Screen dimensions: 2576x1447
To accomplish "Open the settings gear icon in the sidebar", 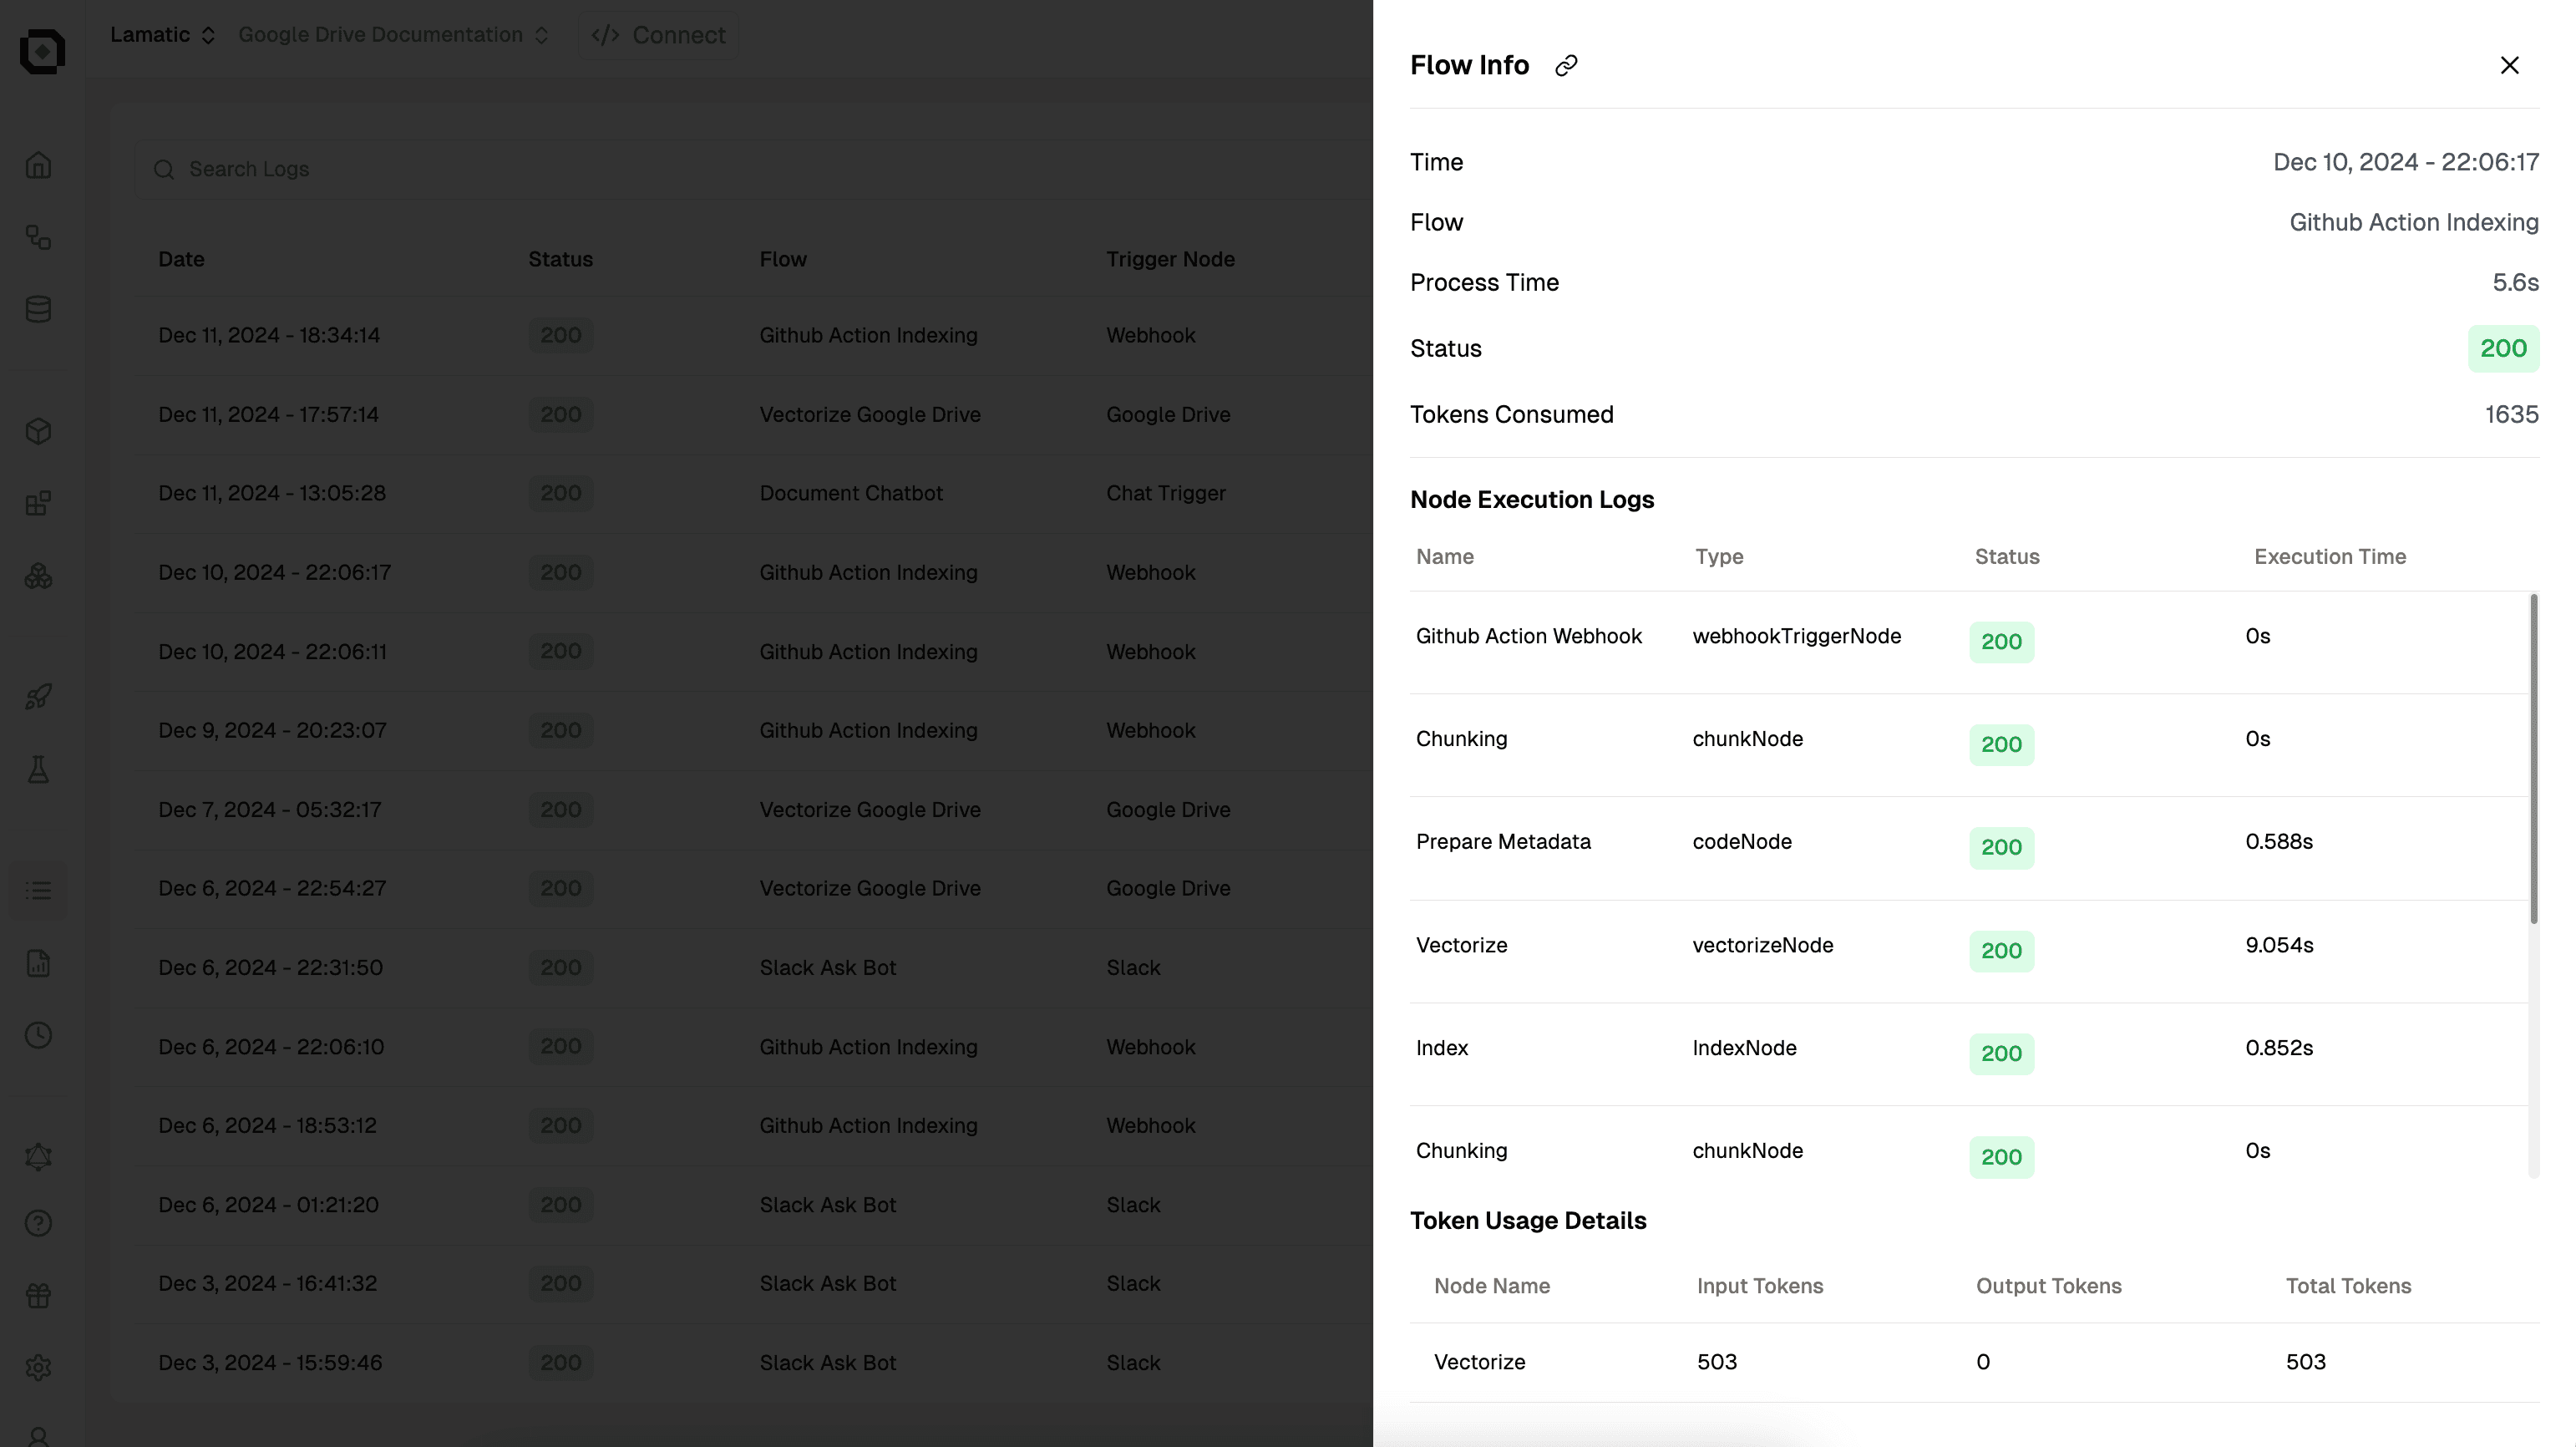I will coord(38,1367).
